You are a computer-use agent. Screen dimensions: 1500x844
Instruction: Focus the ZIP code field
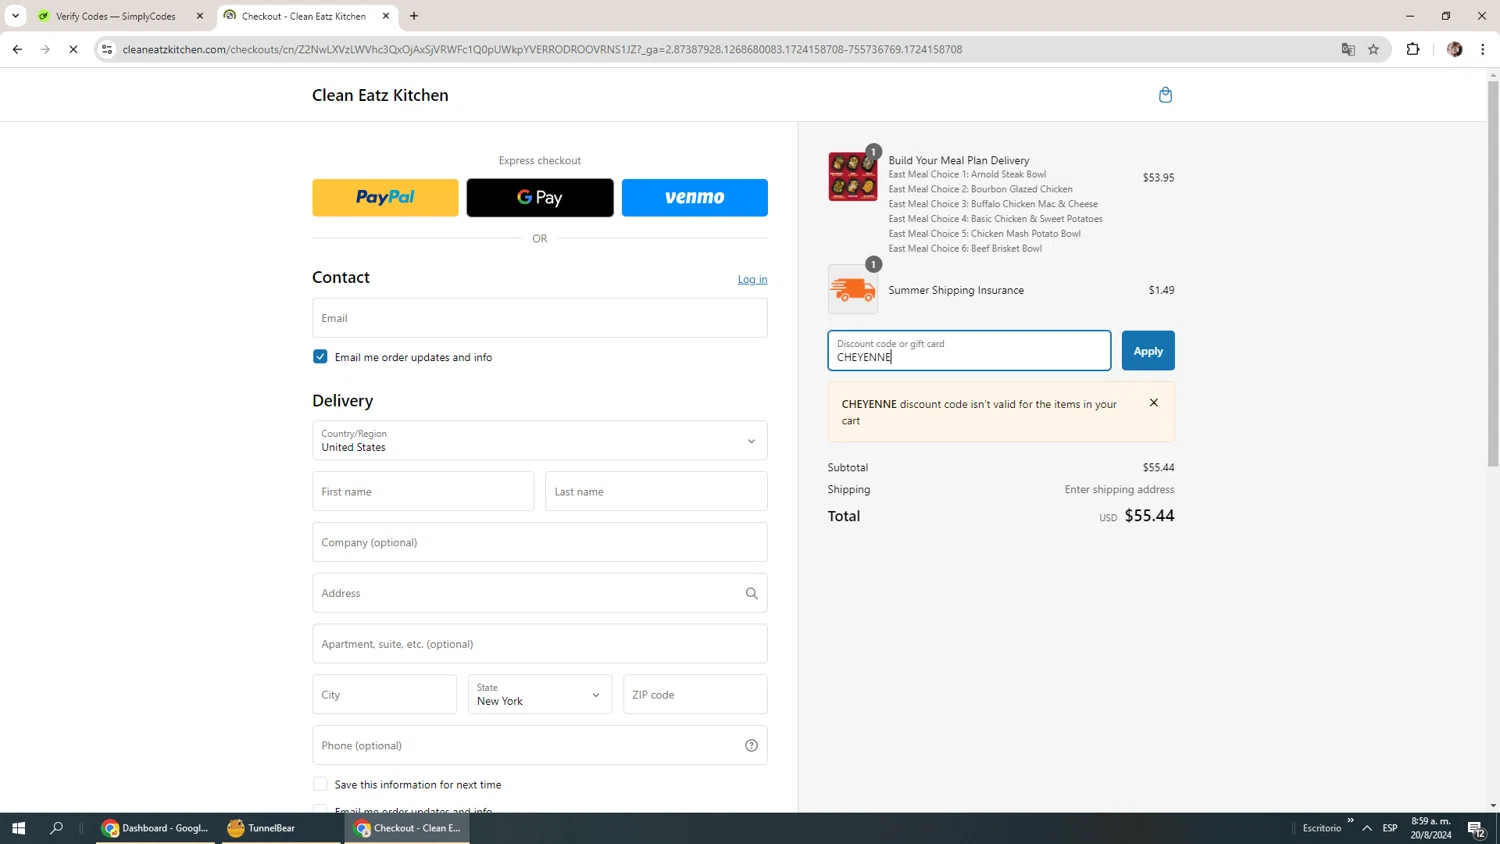click(x=695, y=694)
